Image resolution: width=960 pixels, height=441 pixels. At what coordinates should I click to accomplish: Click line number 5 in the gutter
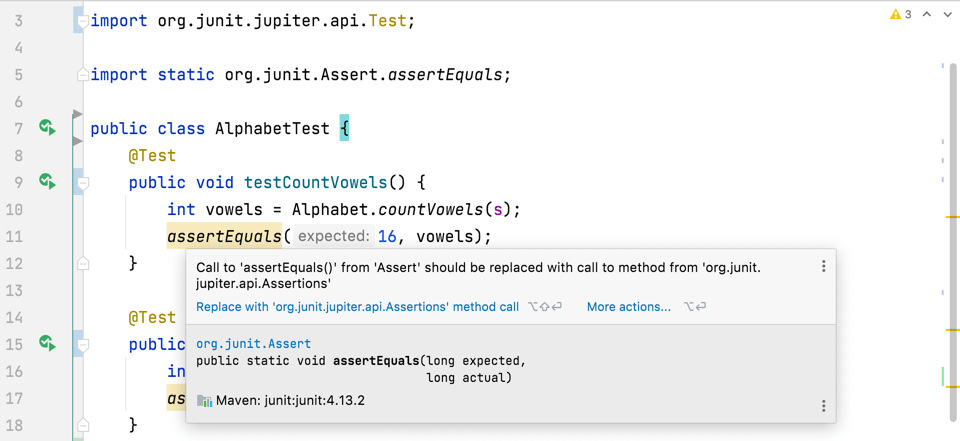[19, 74]
